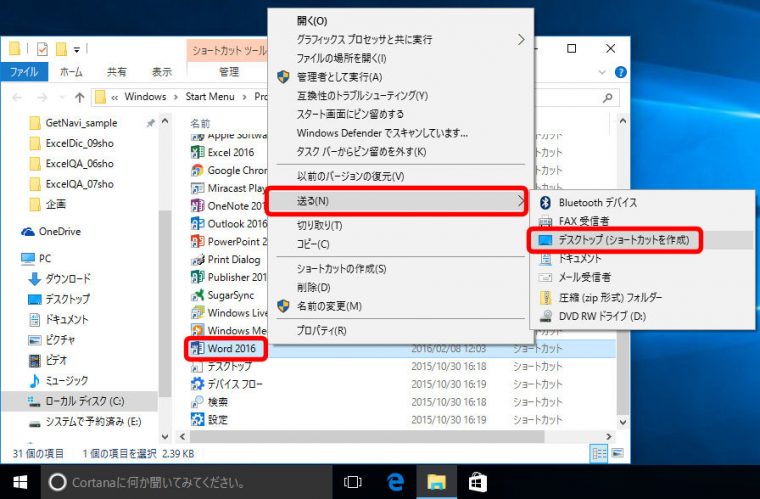The width and height of the screenshot is (760, 499).
Task: Switch to the 共有 ribbon tab
Action: pyautogui.click(x=116, y=72)
